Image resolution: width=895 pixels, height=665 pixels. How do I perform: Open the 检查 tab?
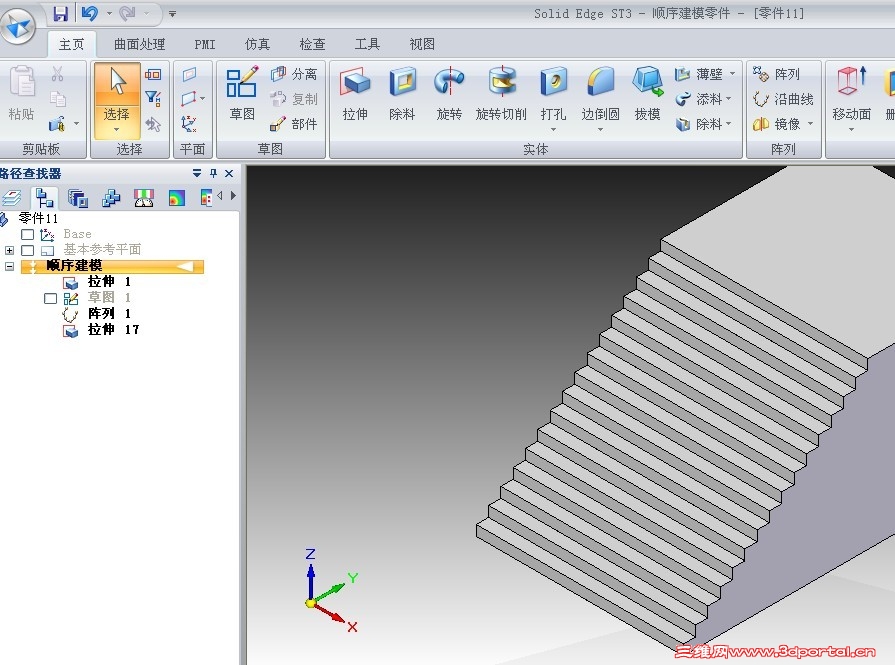(x=312, y=44)
